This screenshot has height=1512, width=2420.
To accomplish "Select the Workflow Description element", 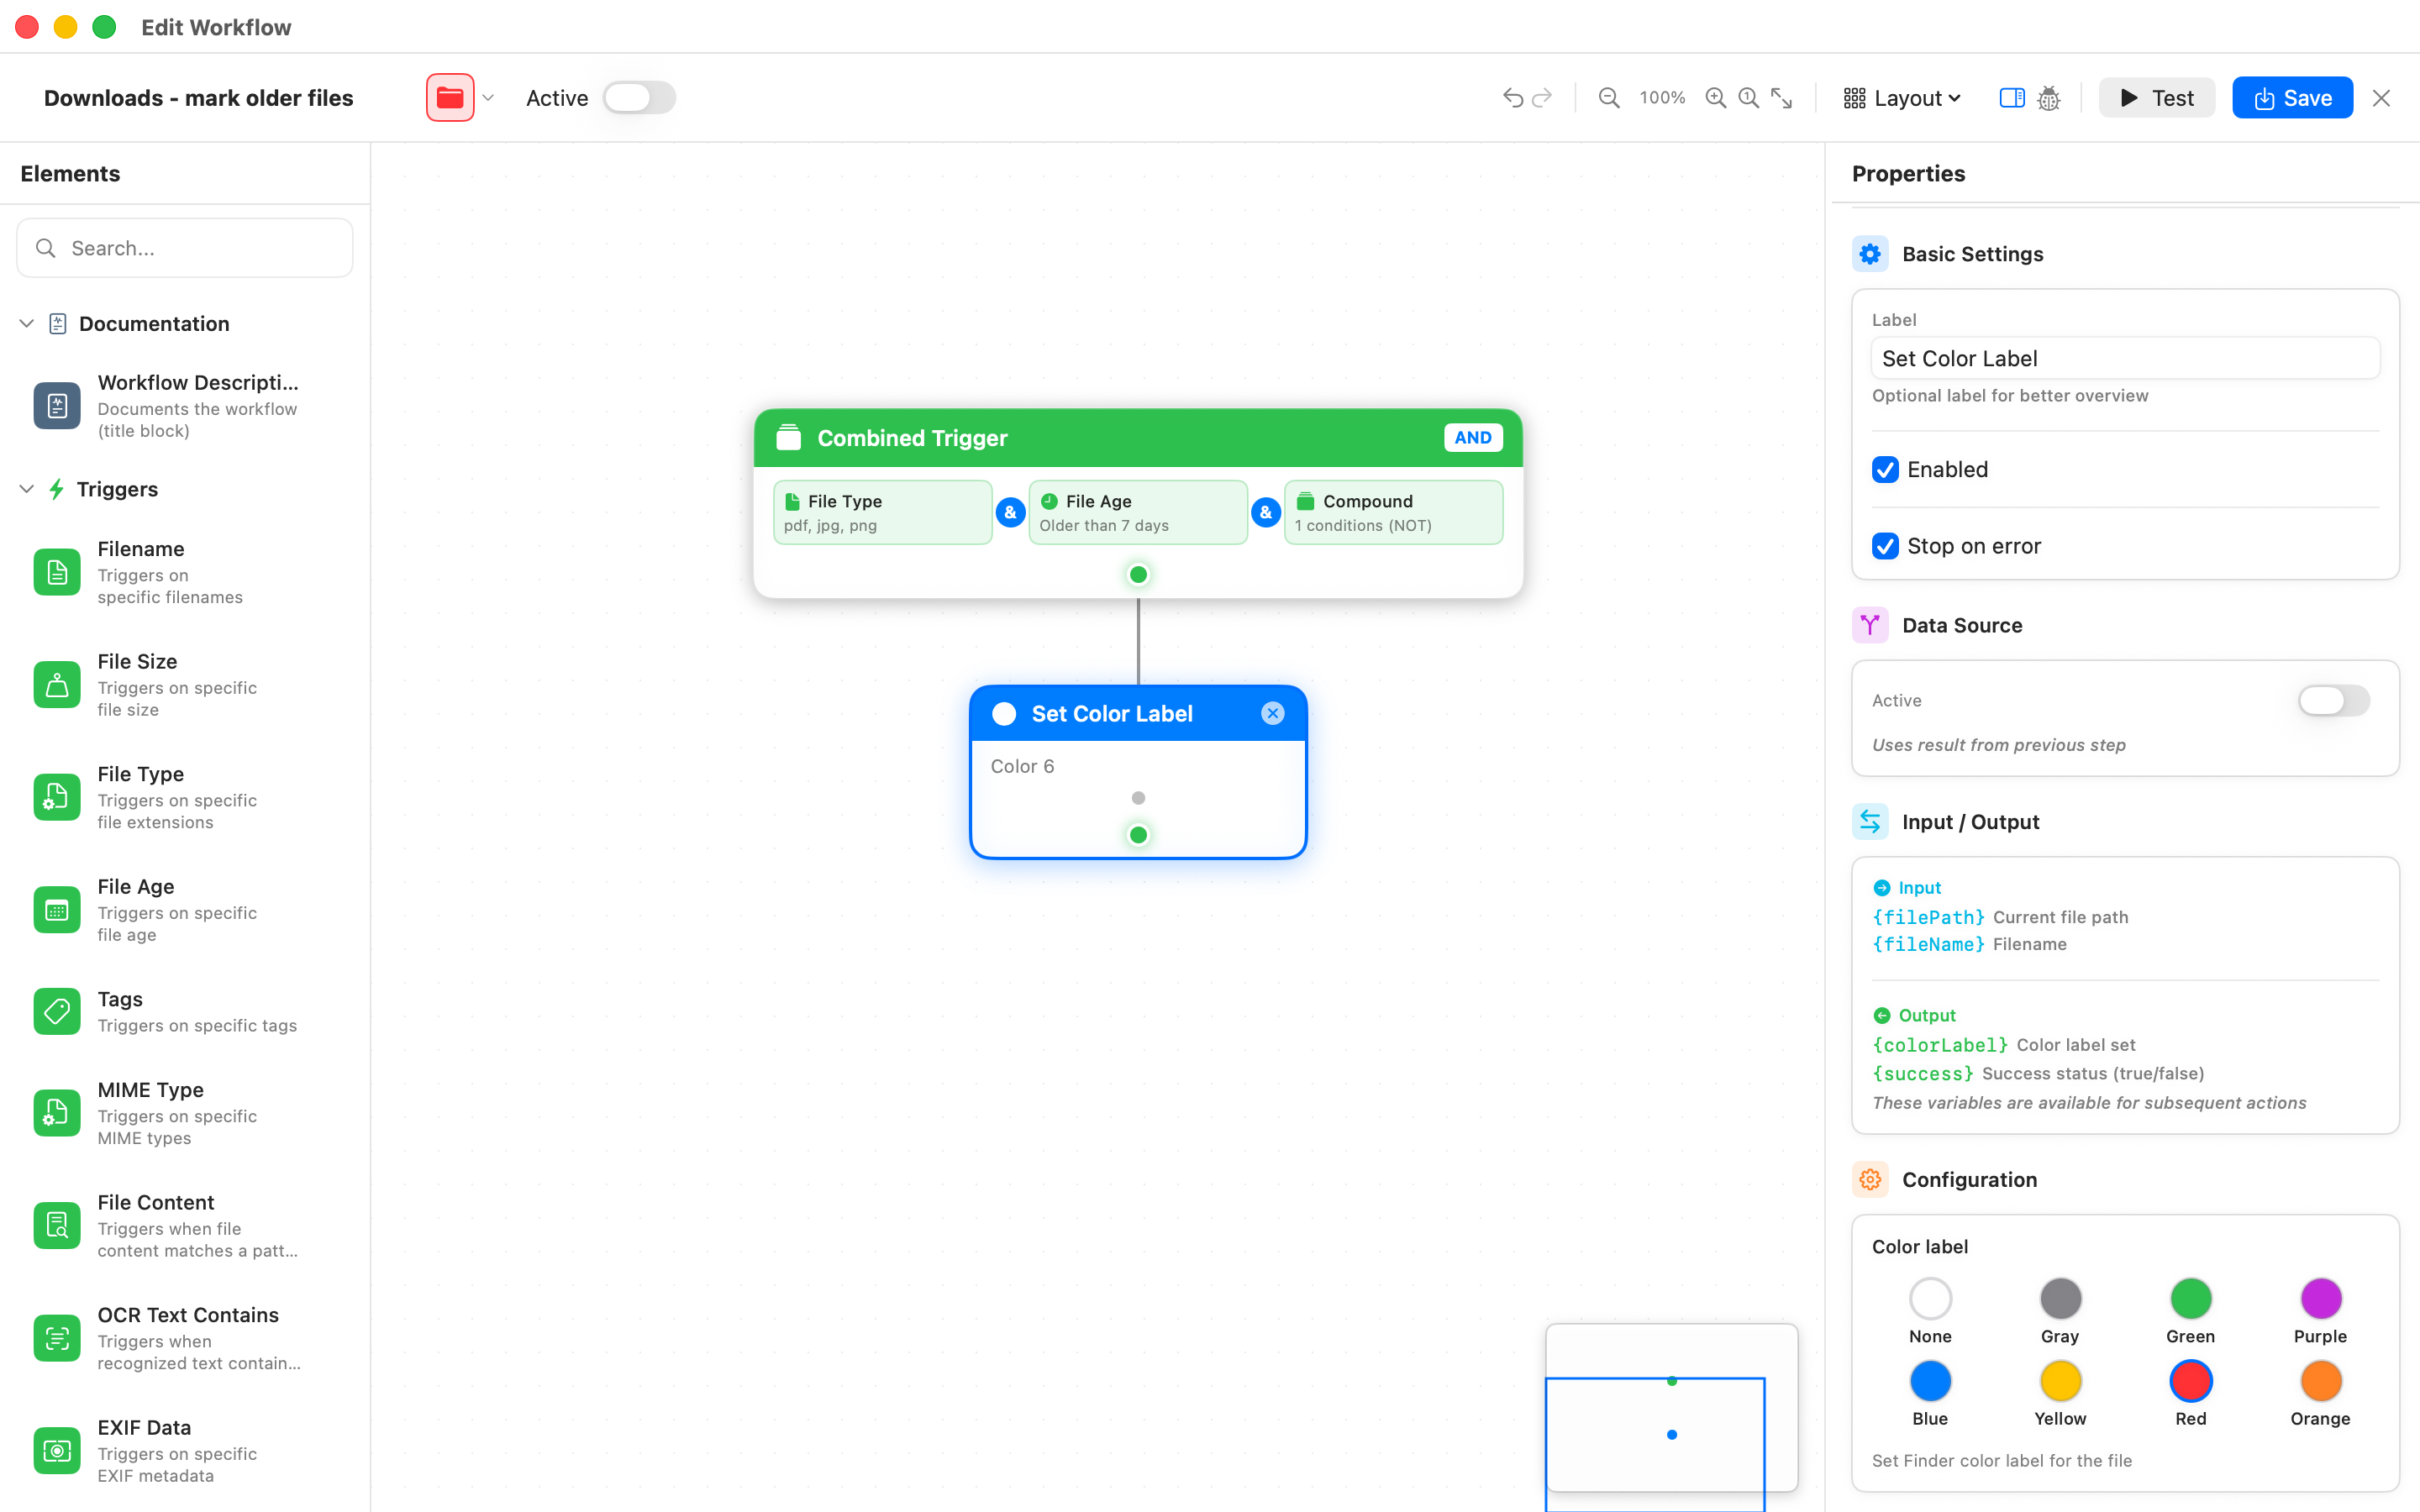I will (x=185, y=406).
